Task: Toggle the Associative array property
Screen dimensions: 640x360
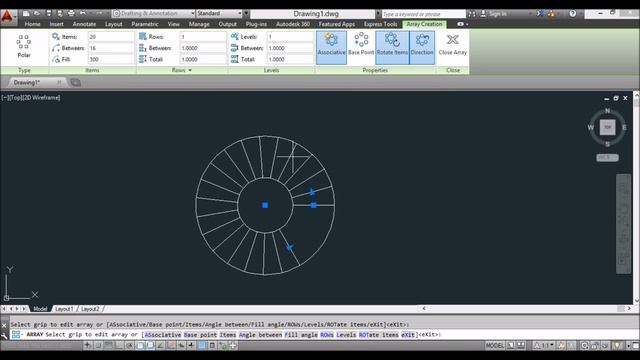Action: (x=331, y=47)
